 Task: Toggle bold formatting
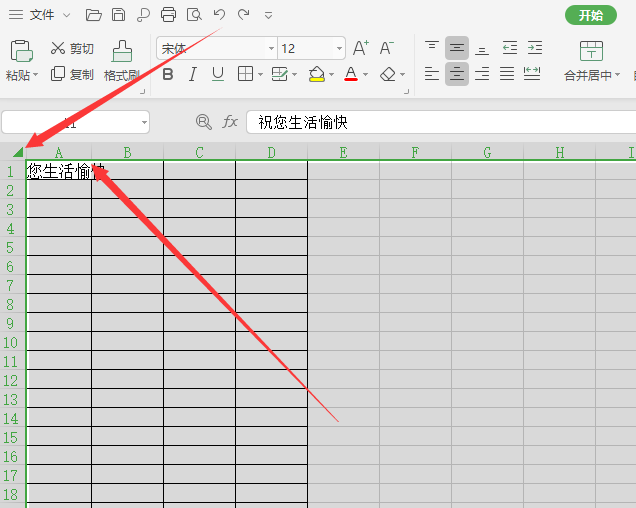point(168,74)
